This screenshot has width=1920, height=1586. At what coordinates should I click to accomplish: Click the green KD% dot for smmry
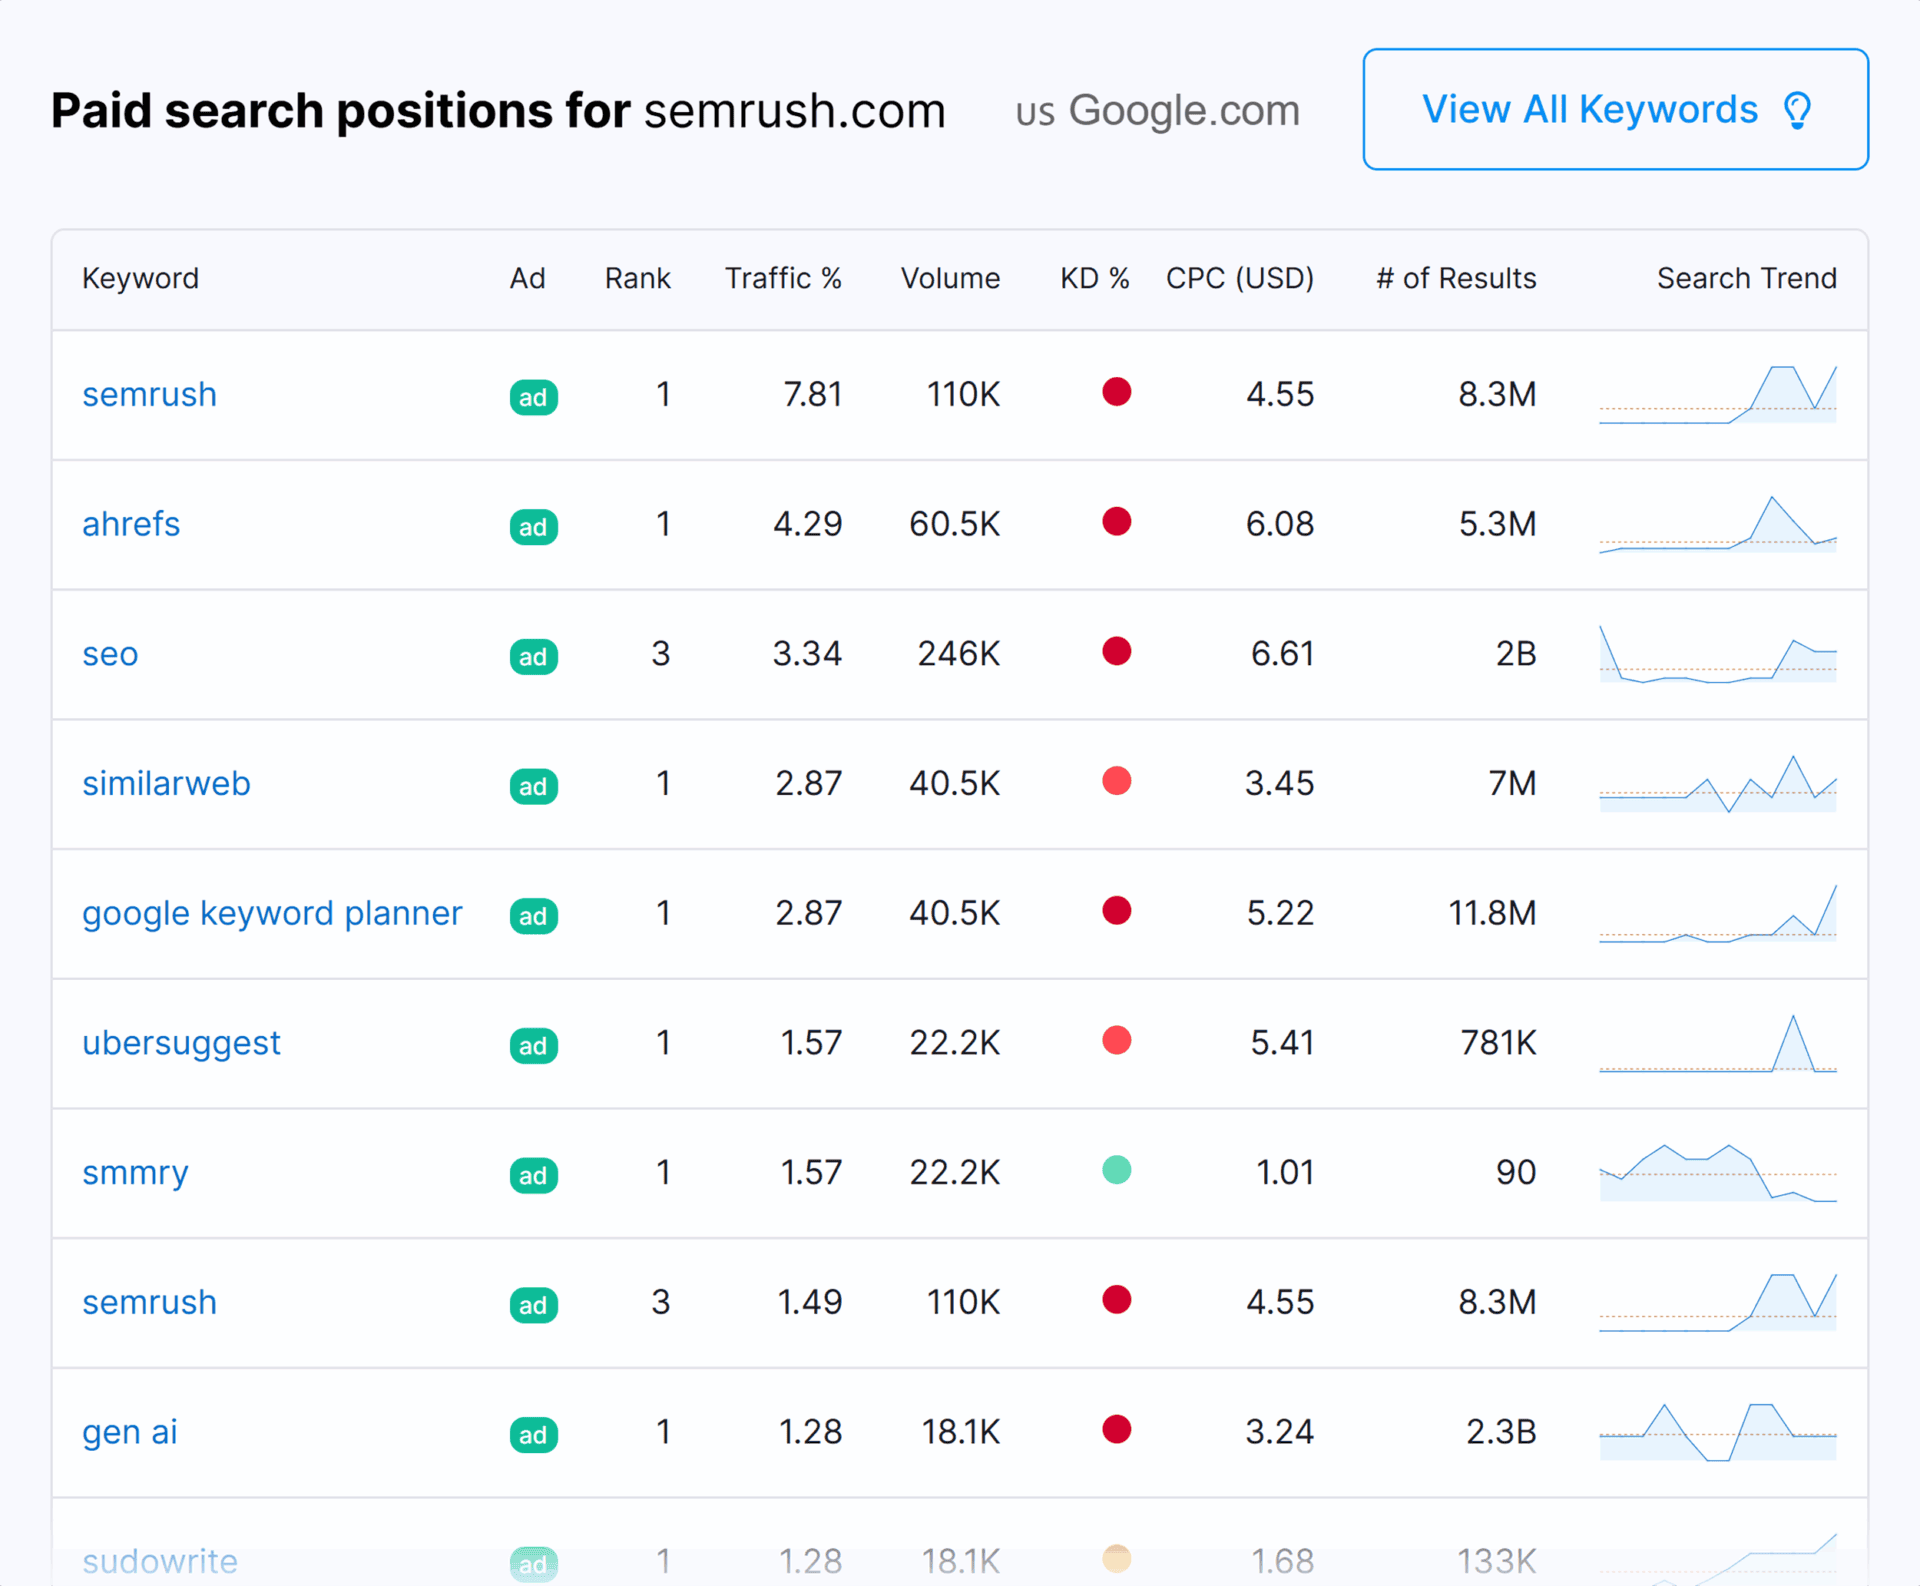(1117, 1171)
